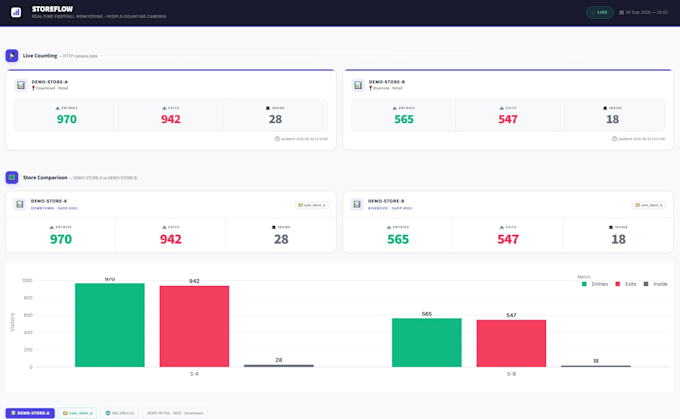Toggle the green Entries legend swatch
680x419 pixels.
click(x=584, y=284)
